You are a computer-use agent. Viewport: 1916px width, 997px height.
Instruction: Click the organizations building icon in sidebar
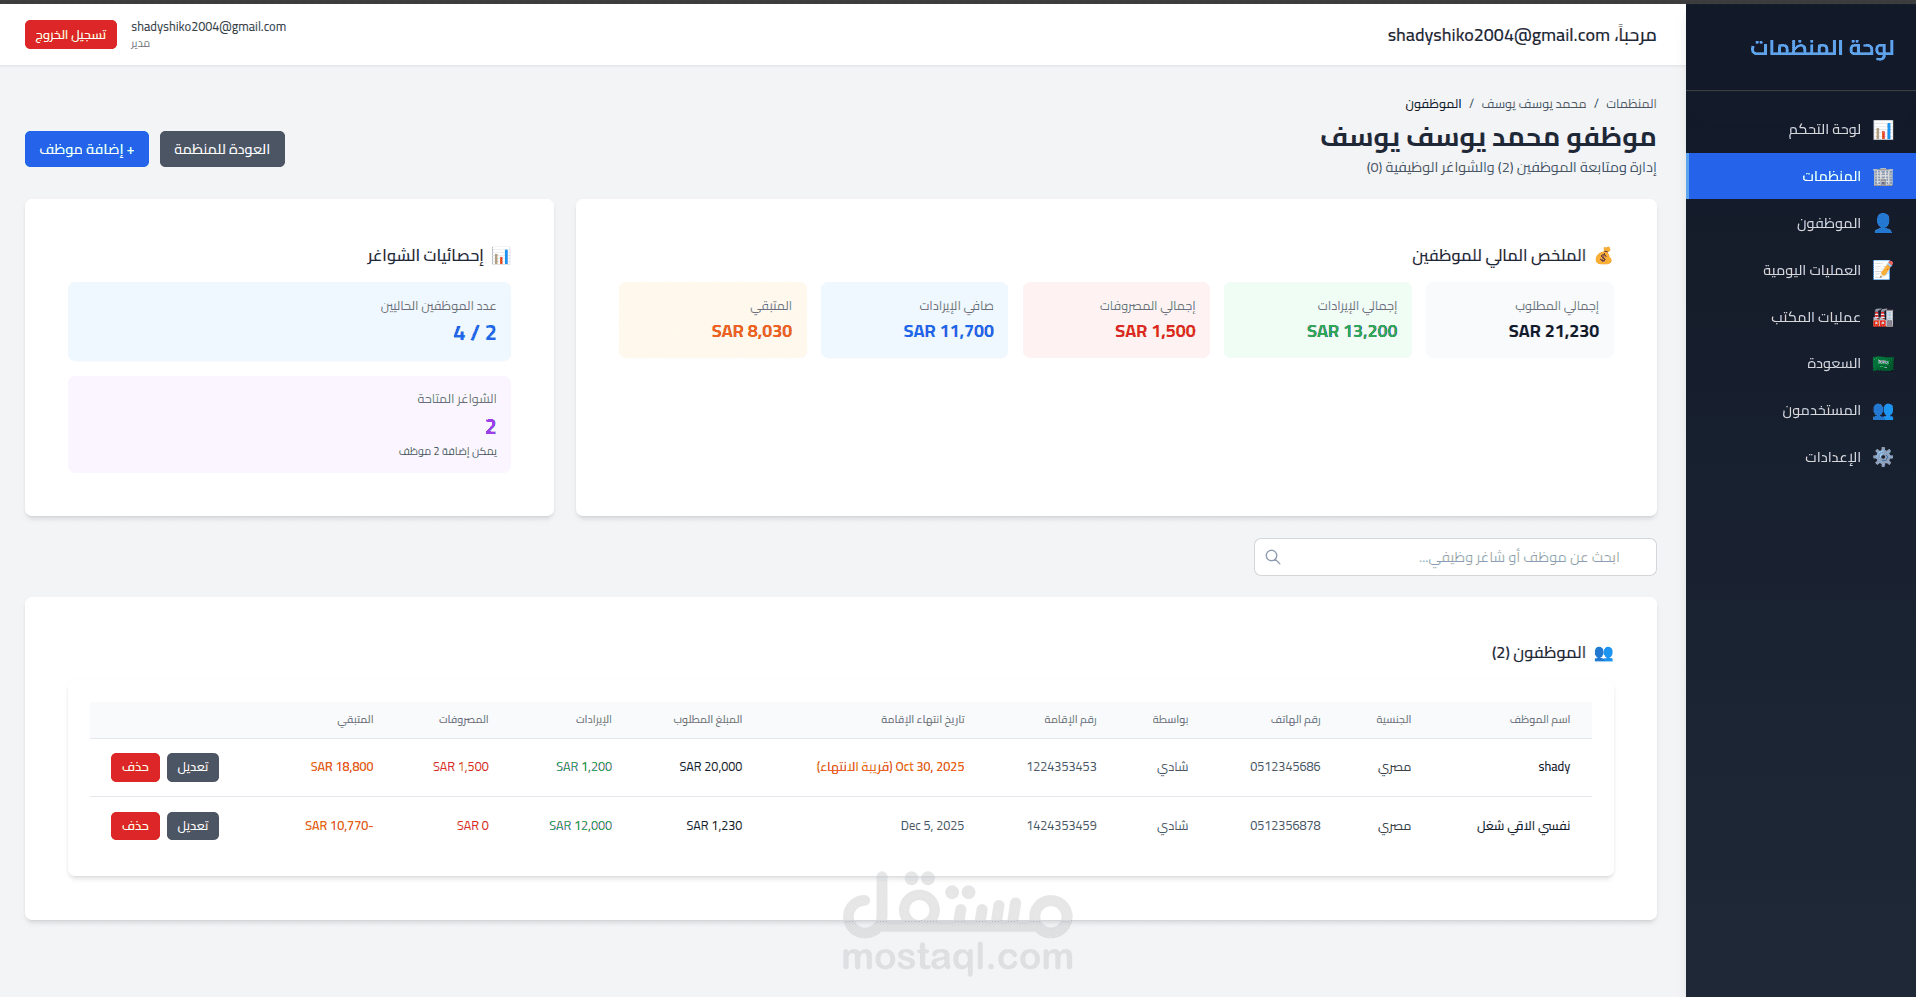point(1883,177)
